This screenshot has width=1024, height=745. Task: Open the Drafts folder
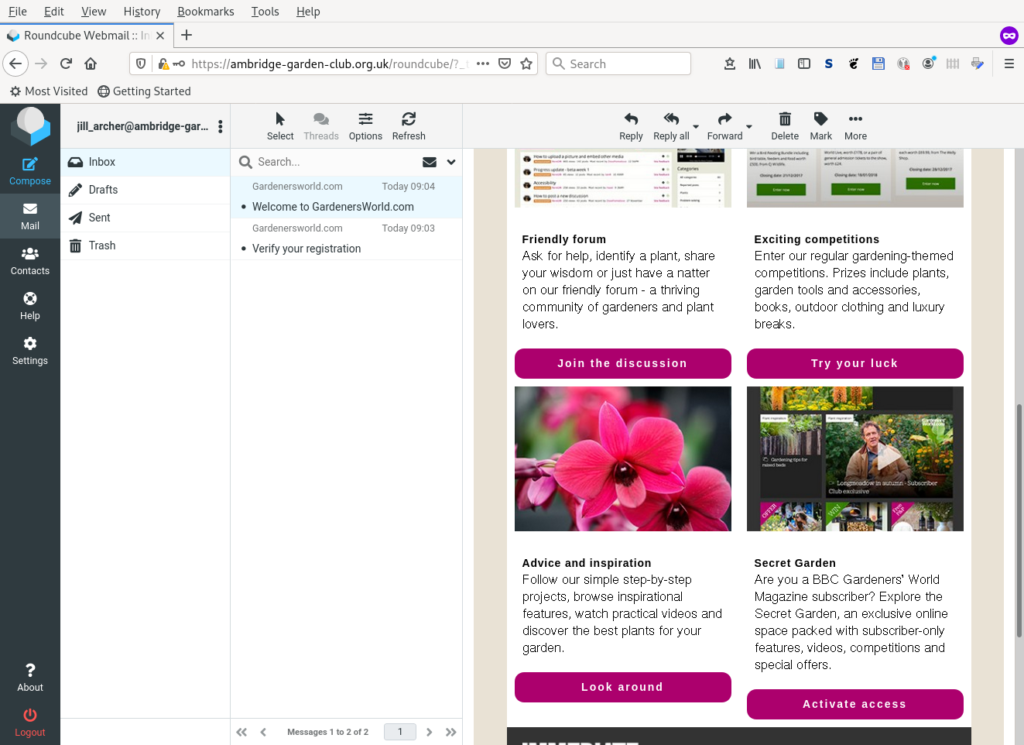pyautogui.click(x=145, y=189)
